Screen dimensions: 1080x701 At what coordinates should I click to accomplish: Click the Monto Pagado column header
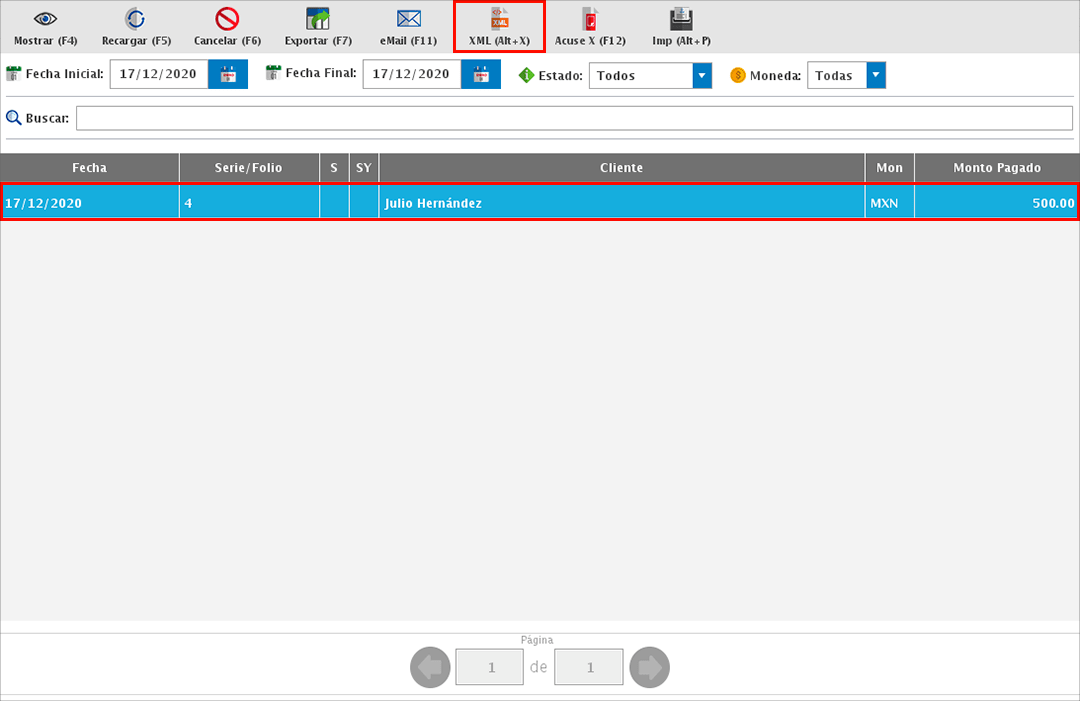tap(996, 168)
